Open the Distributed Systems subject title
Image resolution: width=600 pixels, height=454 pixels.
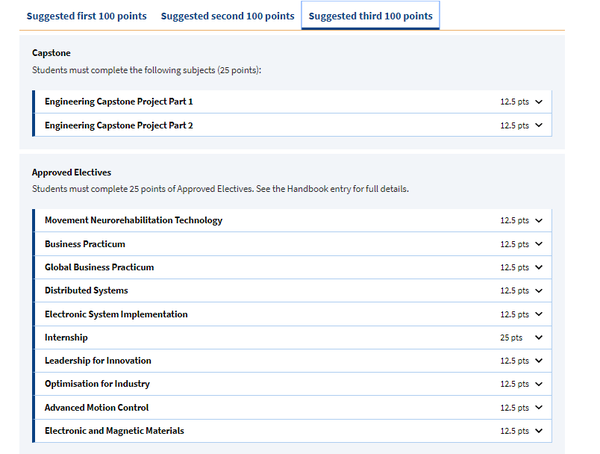click(86, 291)
